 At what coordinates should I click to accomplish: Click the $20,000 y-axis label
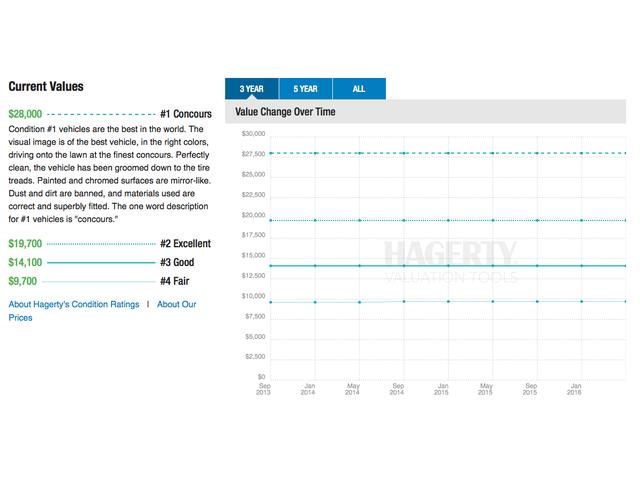[253, 215]
